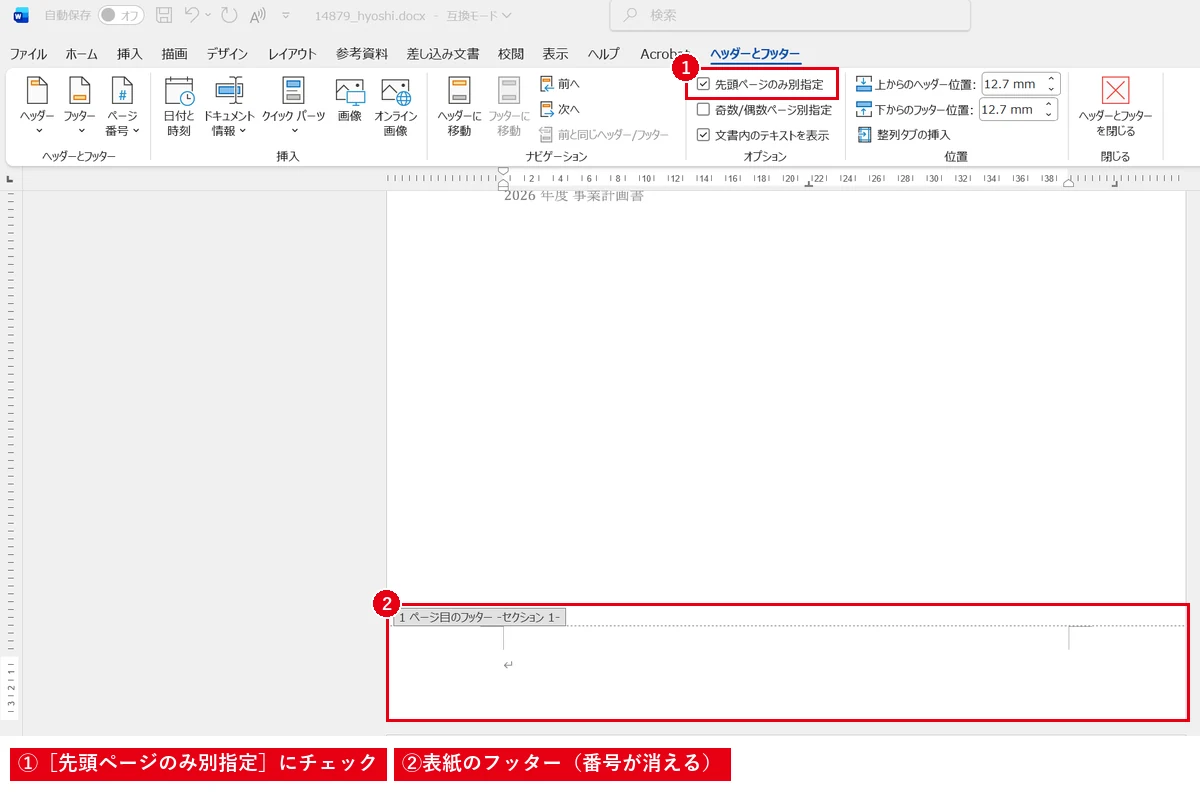Toggle 自動保存 (AutoSave) switch

[x=121, y=15]
